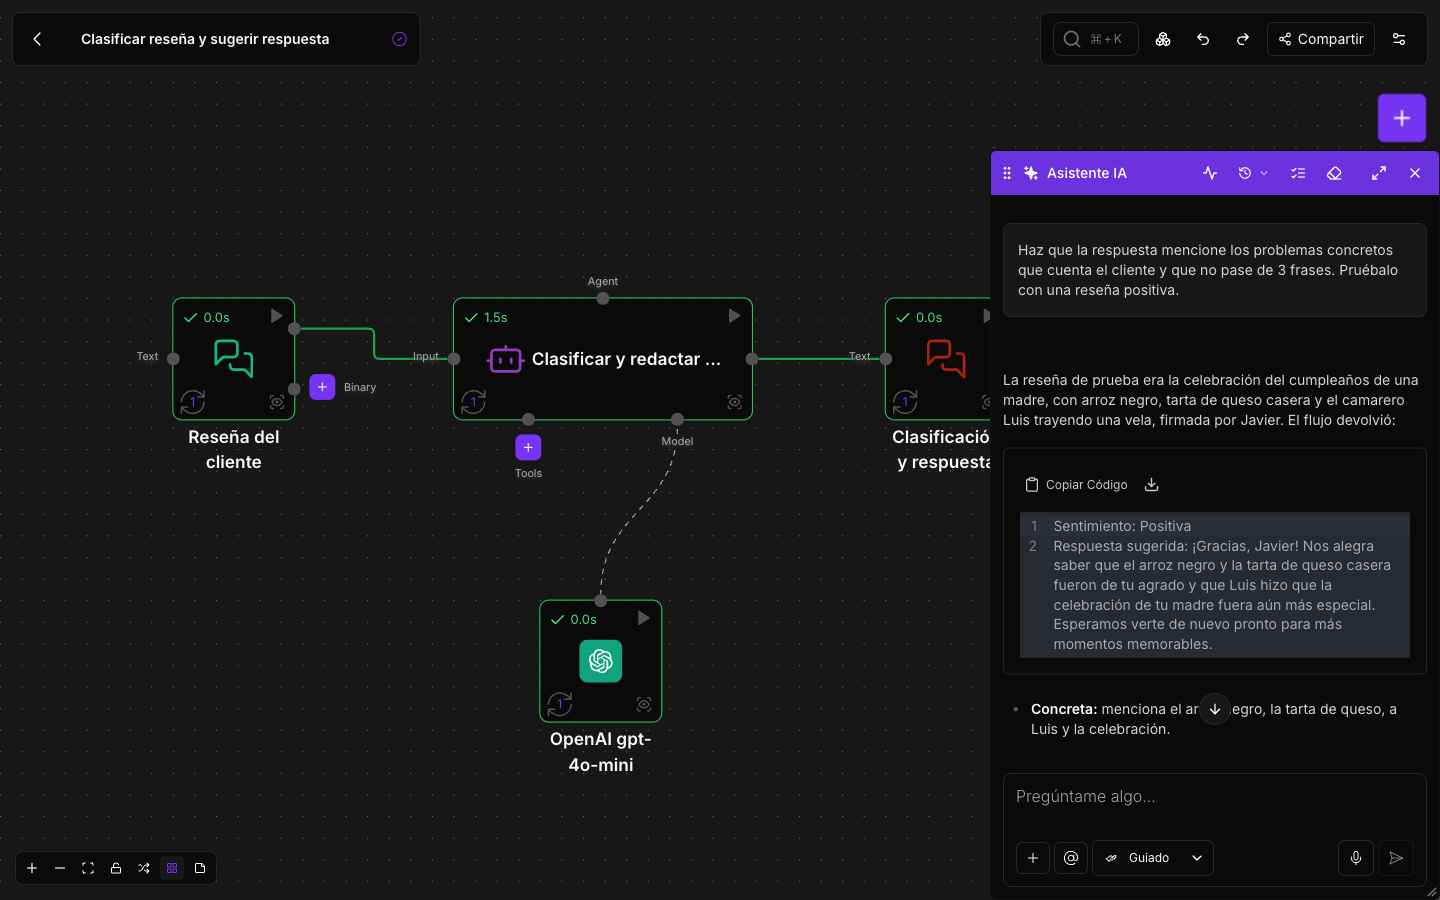This screenshot has width=1440, height=900.
Task: Click the Compartir button
Action: pyautogui.click(x=1321, y=39)
